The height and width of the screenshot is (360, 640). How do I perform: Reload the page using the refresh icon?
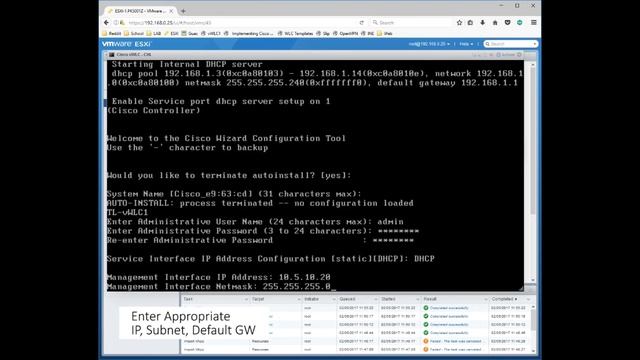(x=362, y=23)
